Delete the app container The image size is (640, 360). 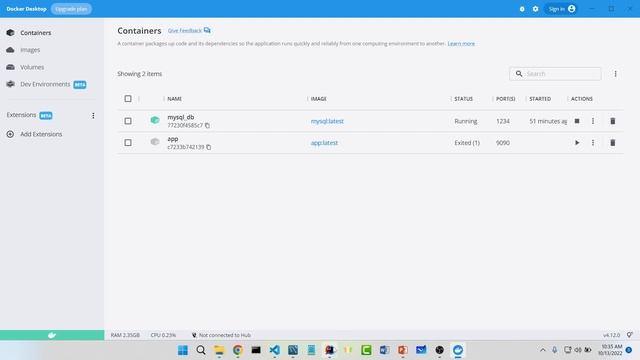point(612,142)
